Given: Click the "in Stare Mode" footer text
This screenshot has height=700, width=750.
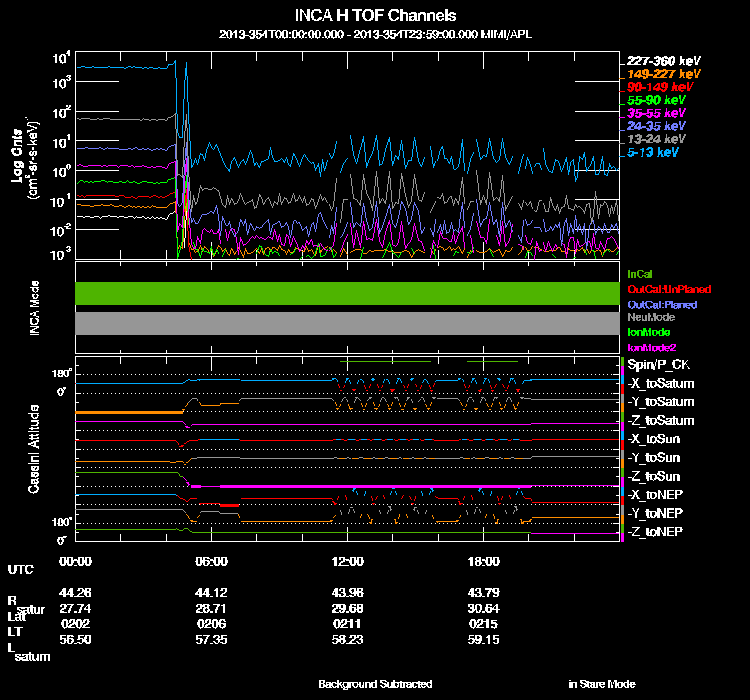Looking at the screenshot, I should point(601,684).
